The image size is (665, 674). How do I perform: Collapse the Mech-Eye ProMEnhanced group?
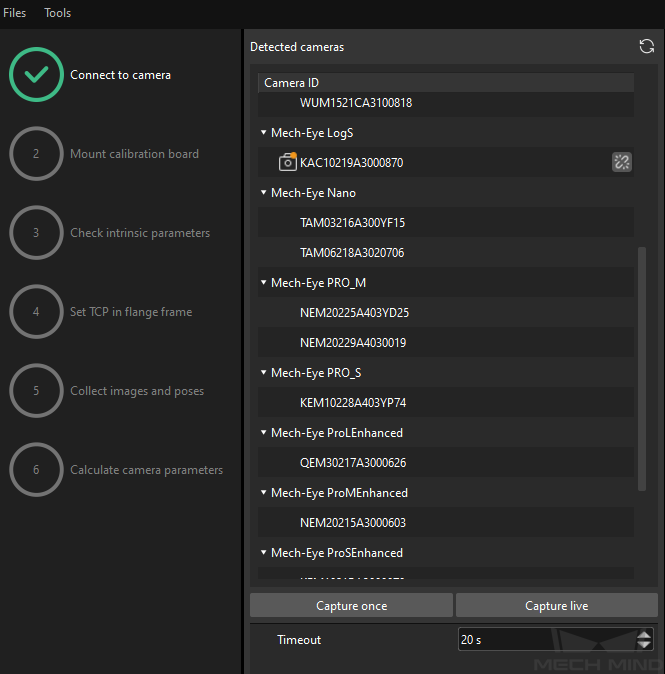264,492
